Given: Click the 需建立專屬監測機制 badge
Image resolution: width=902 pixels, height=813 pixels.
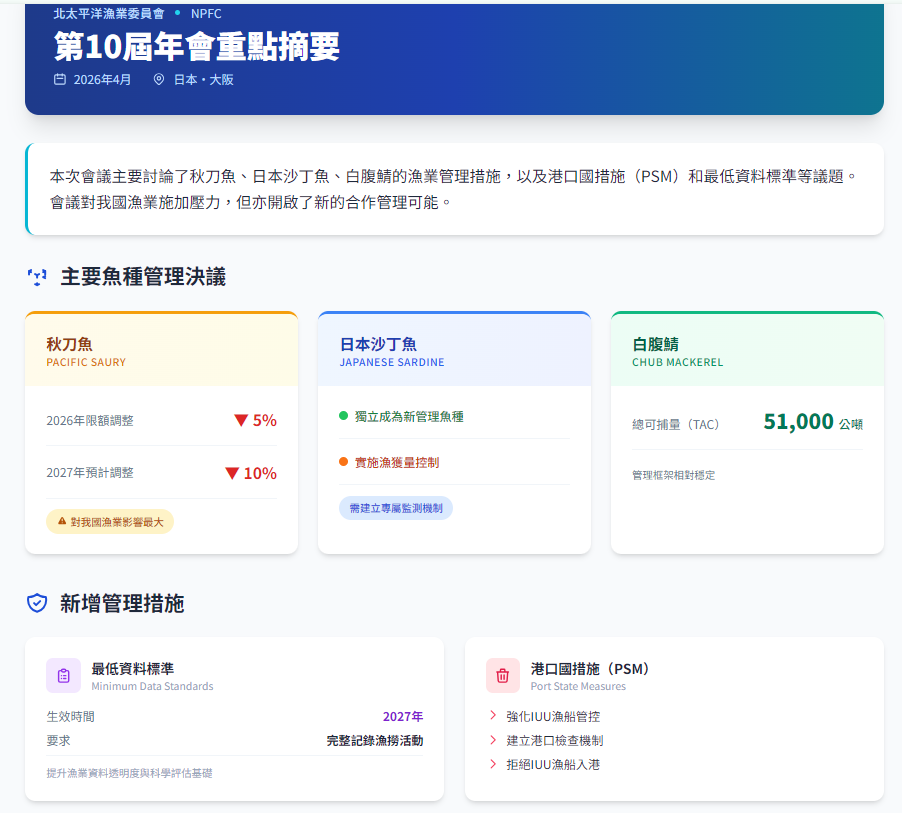Looking at the screenshot, I should pos(396,509).
